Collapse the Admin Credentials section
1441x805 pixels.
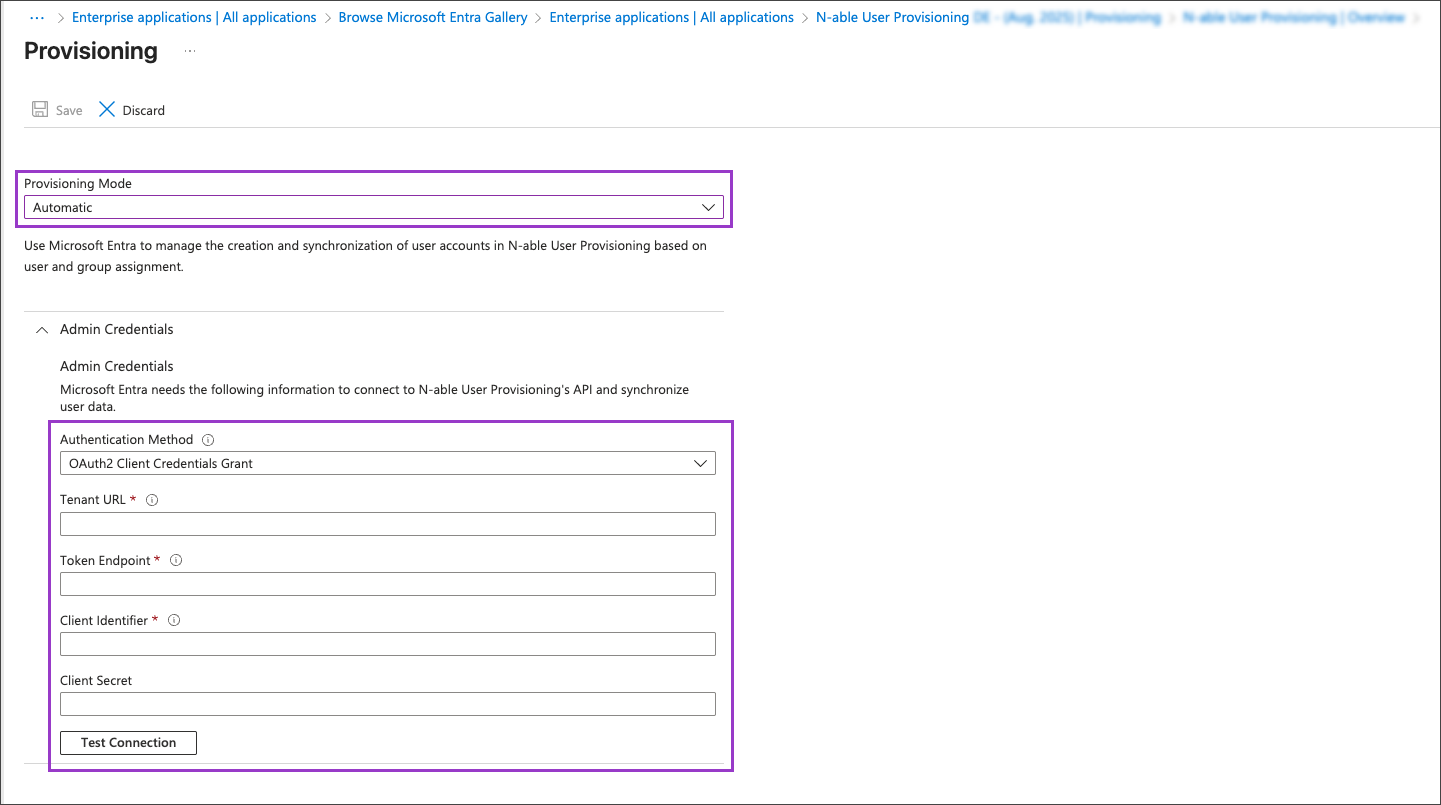coord(42,330)
